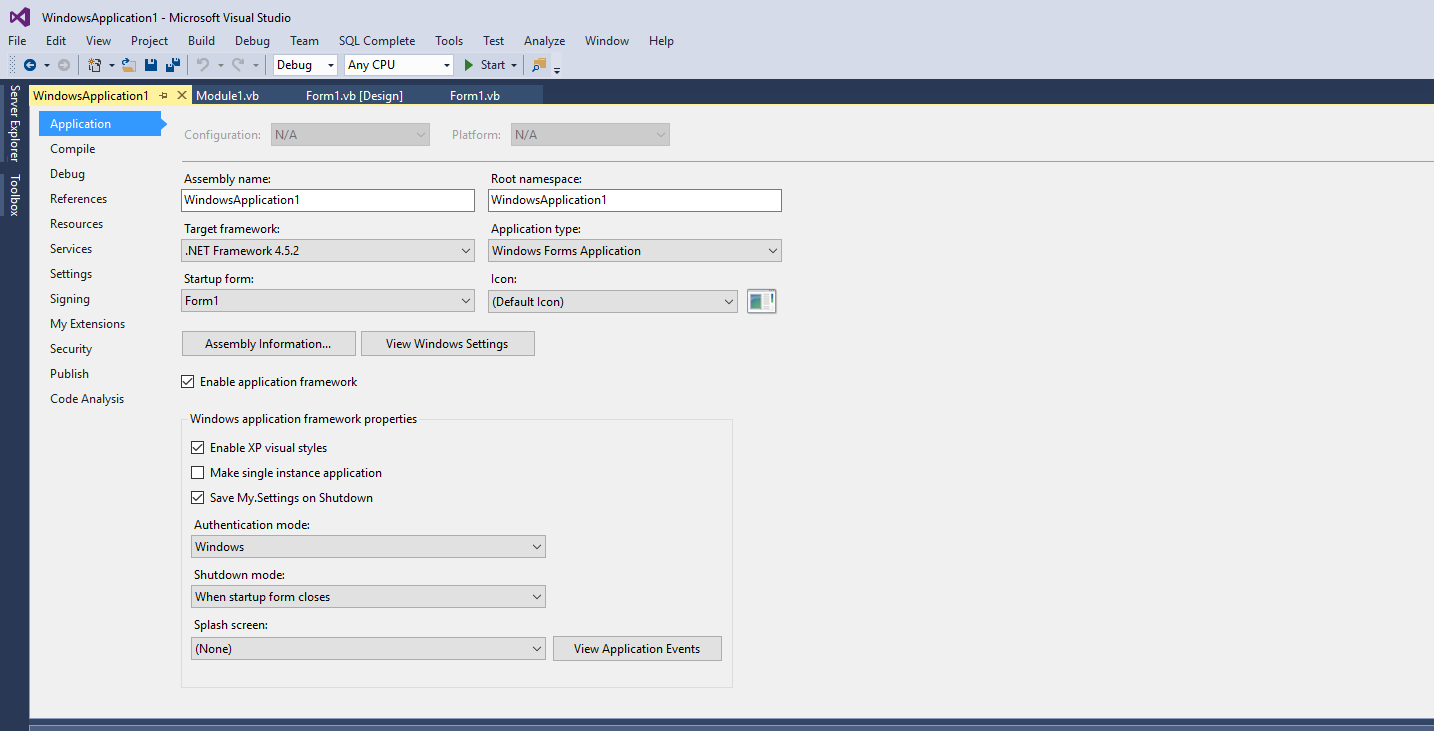This screenshot has height=731, width=1434.
Task: Select the Code Analysis properties page
Action: [x=88, y=399]
